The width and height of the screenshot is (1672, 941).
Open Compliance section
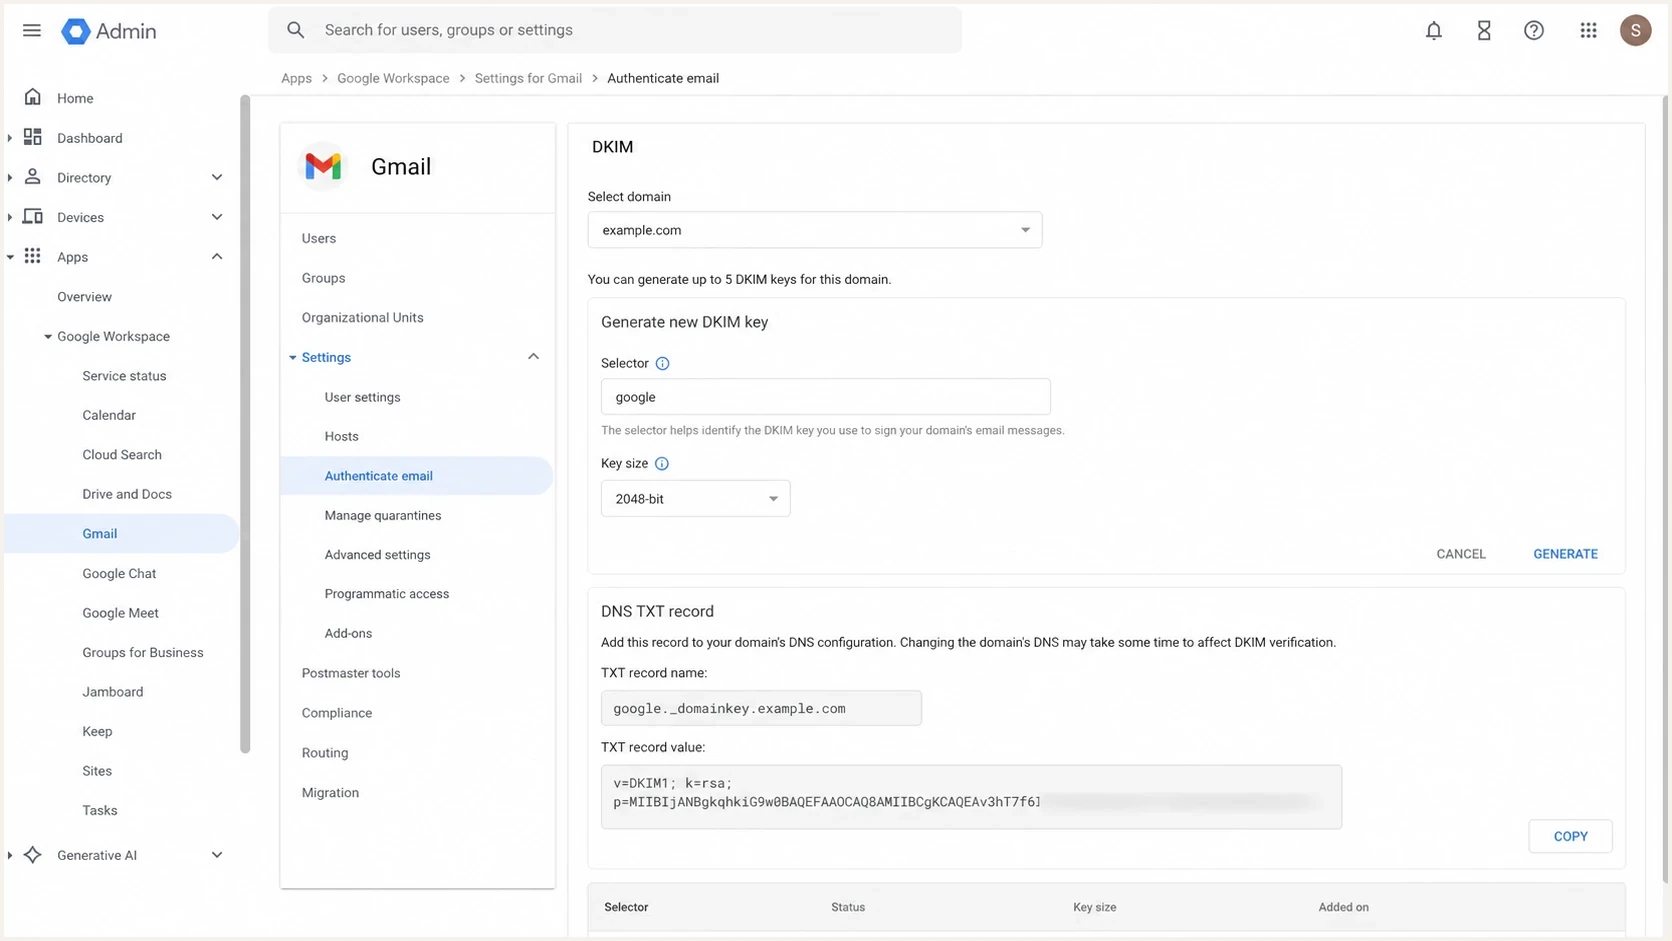(337, 713)
